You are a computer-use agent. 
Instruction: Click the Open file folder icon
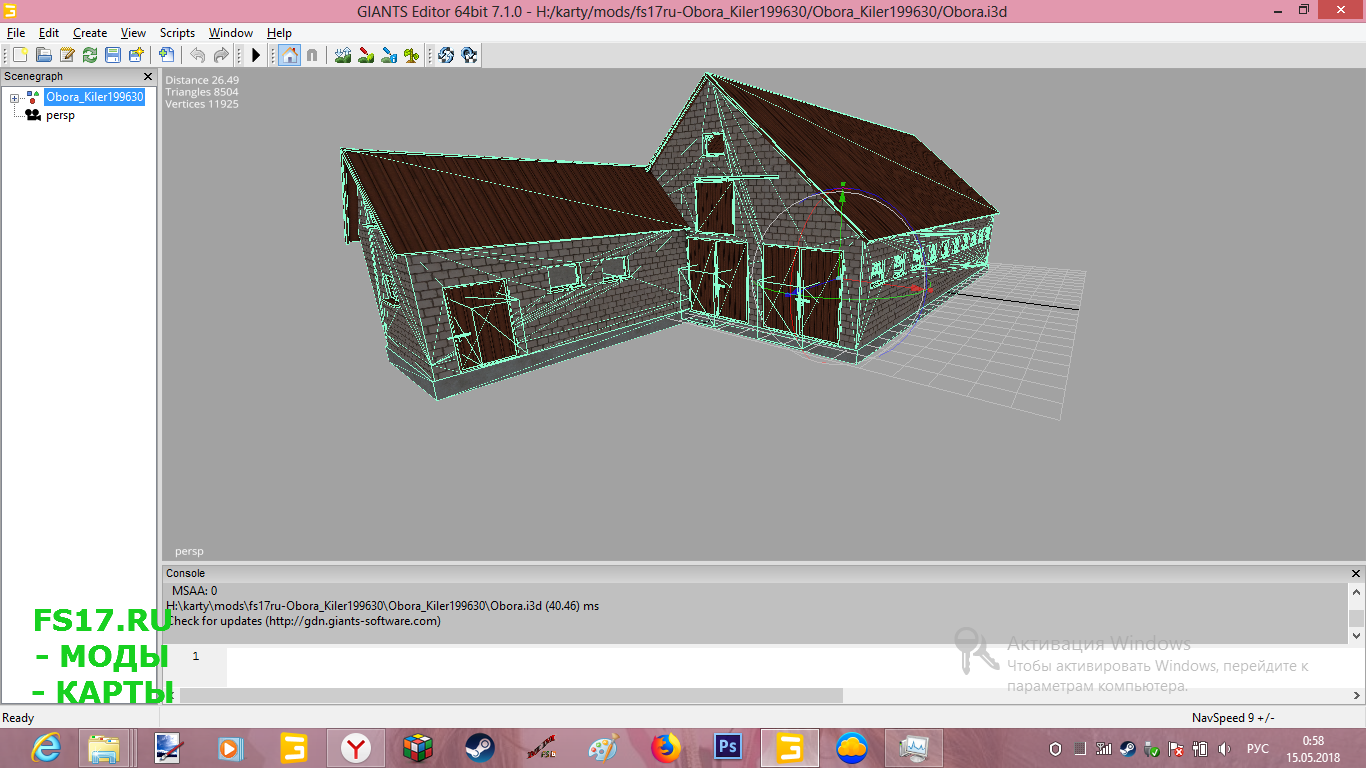pos(44,55)
